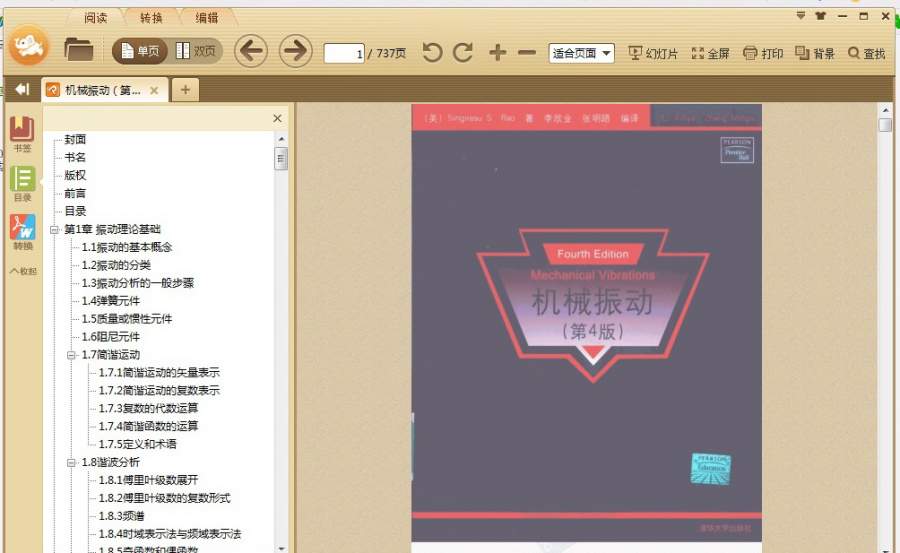Jump to 封面 in outline
Screen dimensions: 900x553
pyautogui.click(x=75, y=140)
